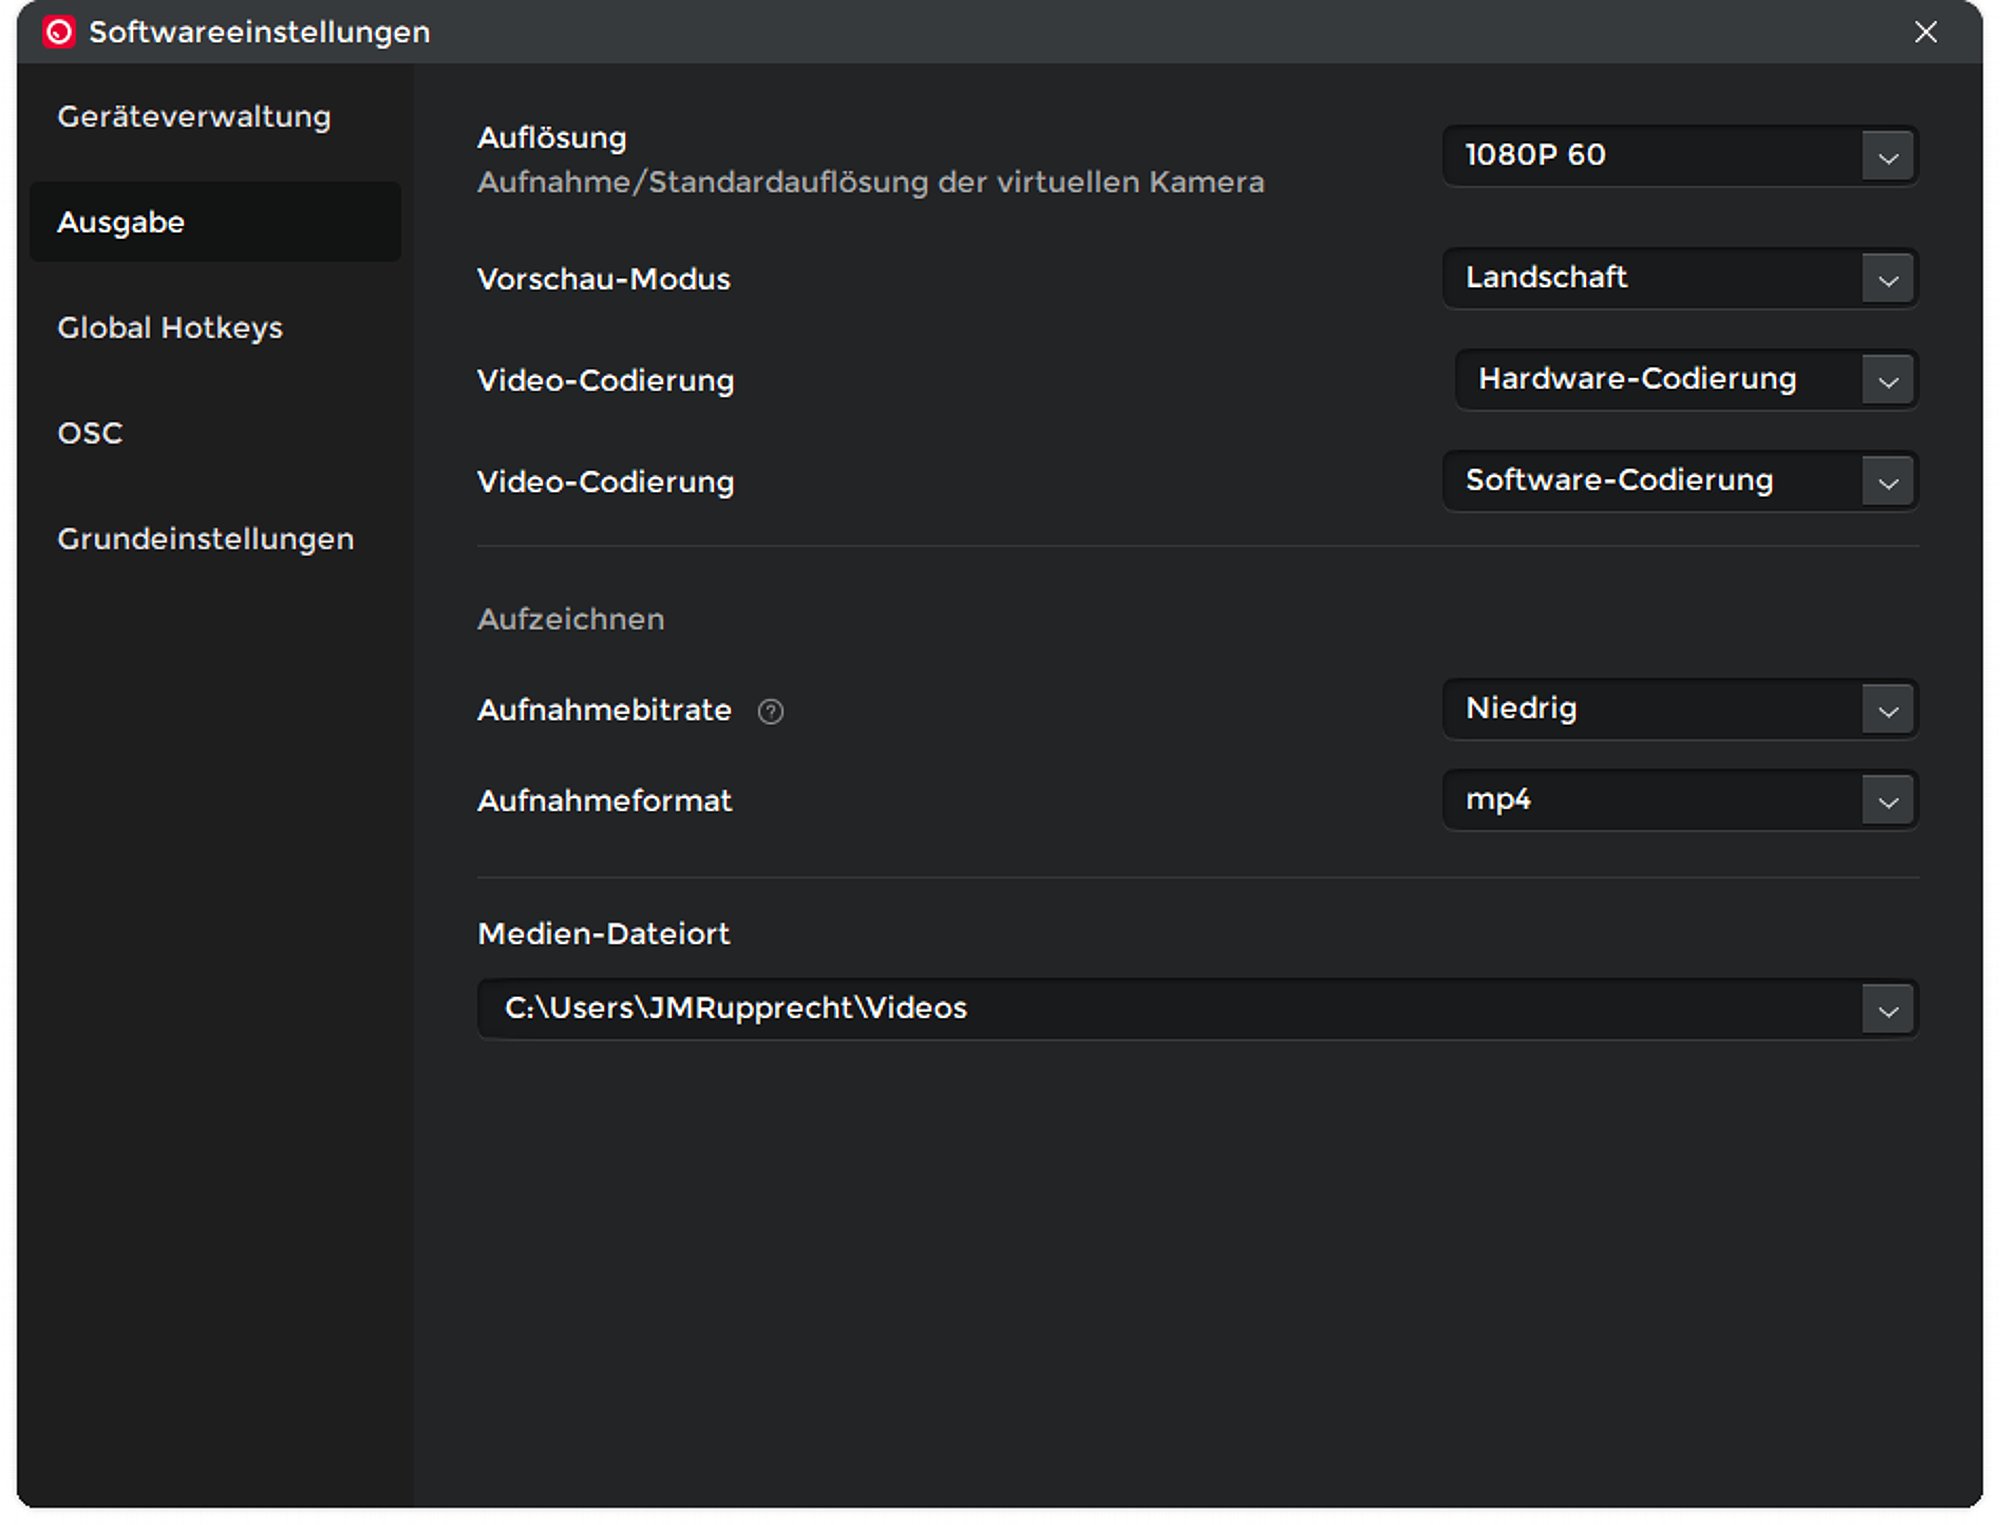This screenshot has width=2000, height=1525.
Task: Go to the OSC settings tab
Action: pyautogui.click(x=90, y=433)
